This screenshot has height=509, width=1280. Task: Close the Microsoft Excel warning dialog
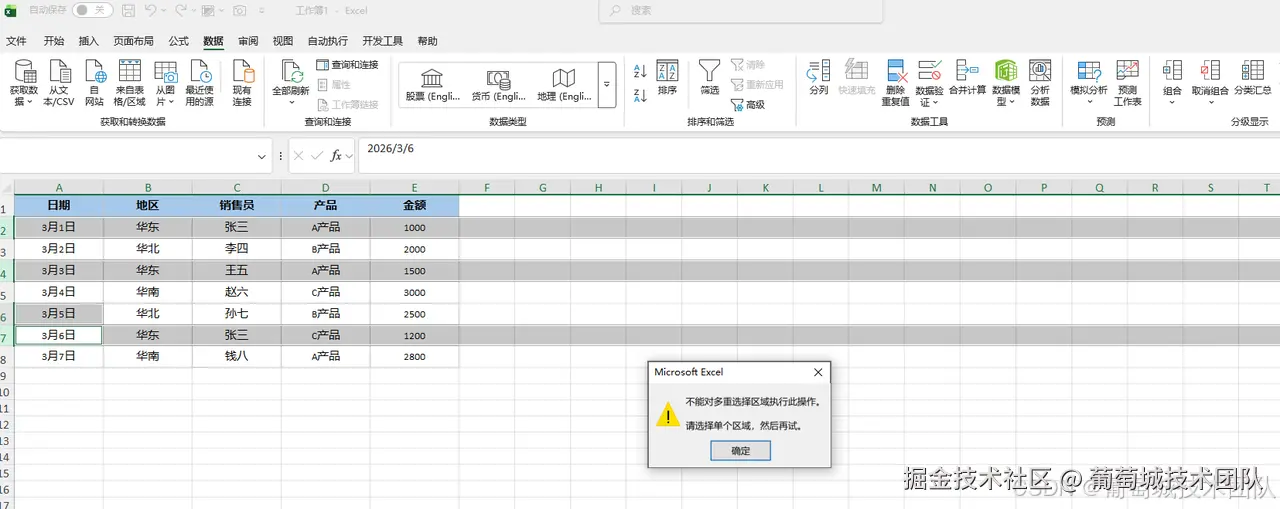(x=818, y=372)
